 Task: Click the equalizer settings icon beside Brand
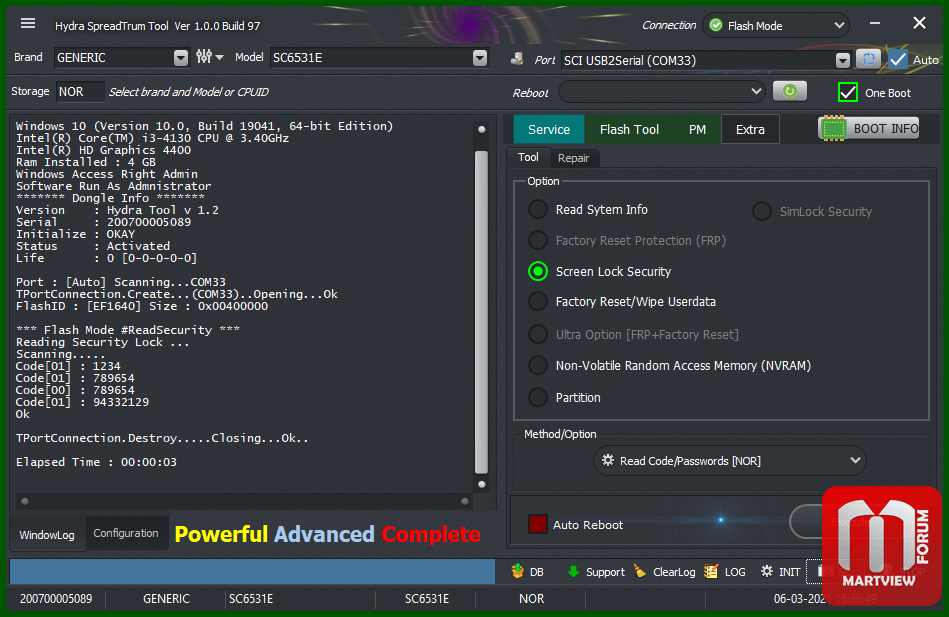click(x=204, y=58)
